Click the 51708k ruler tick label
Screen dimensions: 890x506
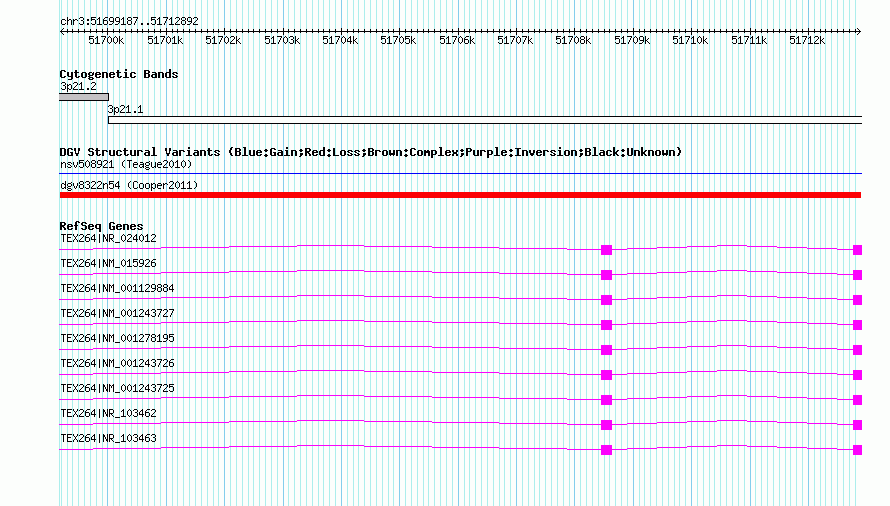click(573, 40)
